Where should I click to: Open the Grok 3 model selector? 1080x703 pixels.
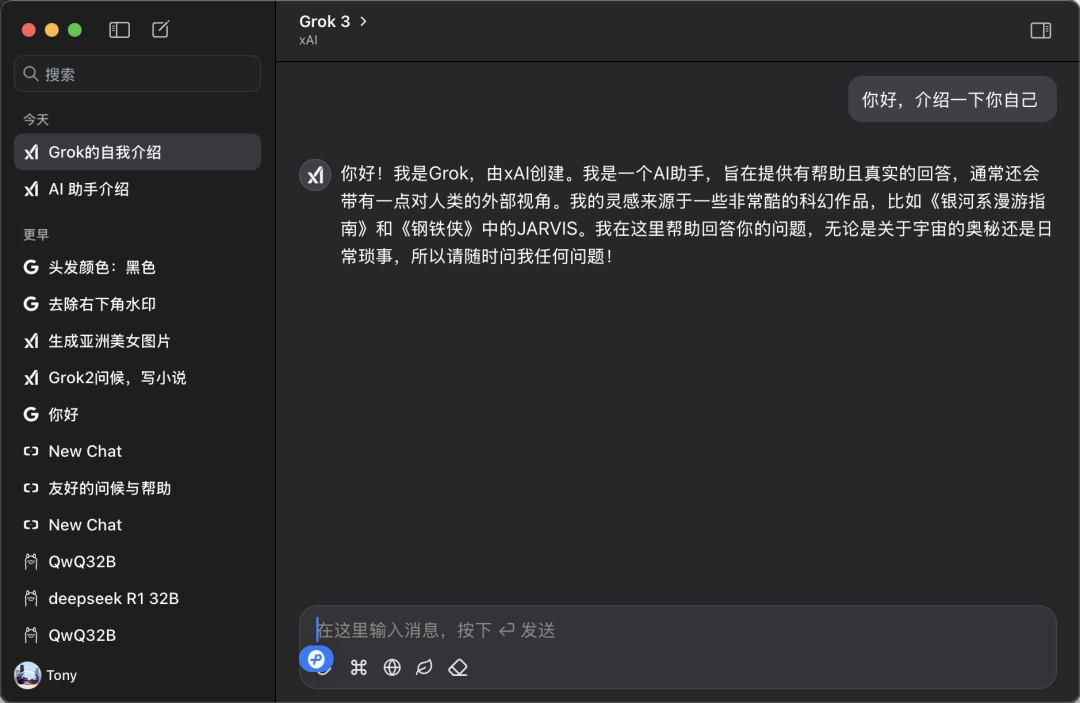point(333,21)
